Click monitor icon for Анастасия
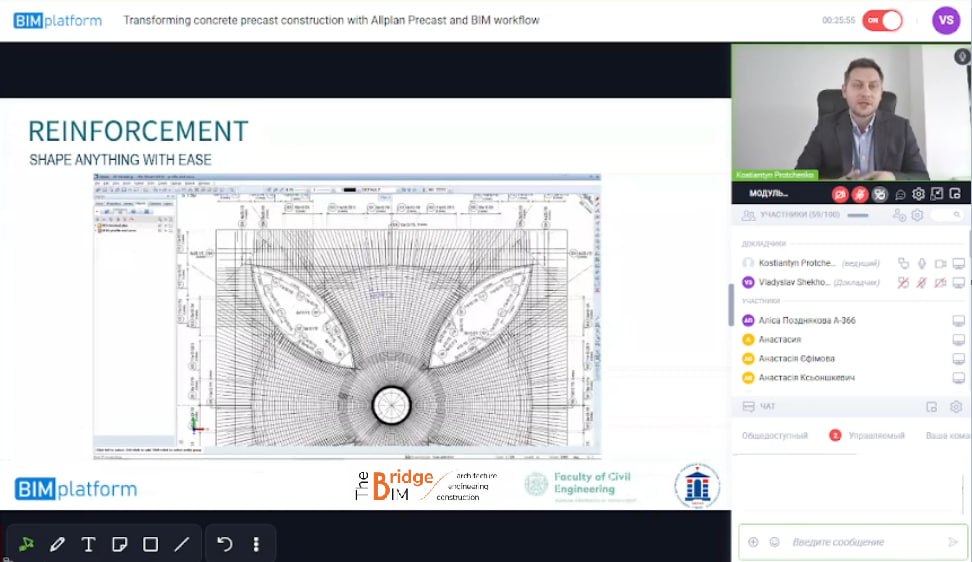 (958, 340)
